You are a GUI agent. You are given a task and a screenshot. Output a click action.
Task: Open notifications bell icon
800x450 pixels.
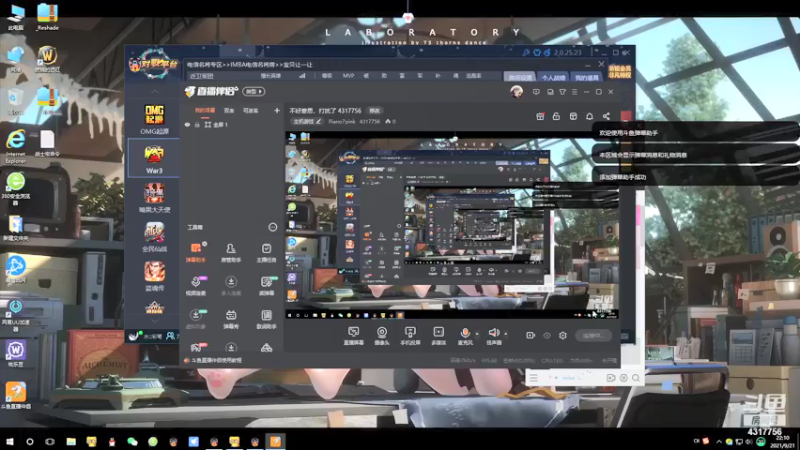click(589, 116)
